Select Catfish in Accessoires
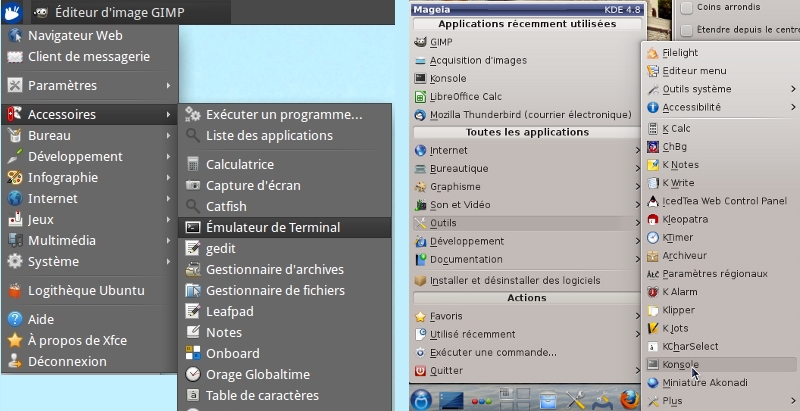This screenshot has height=411, width=800. (x=285, y=206)
